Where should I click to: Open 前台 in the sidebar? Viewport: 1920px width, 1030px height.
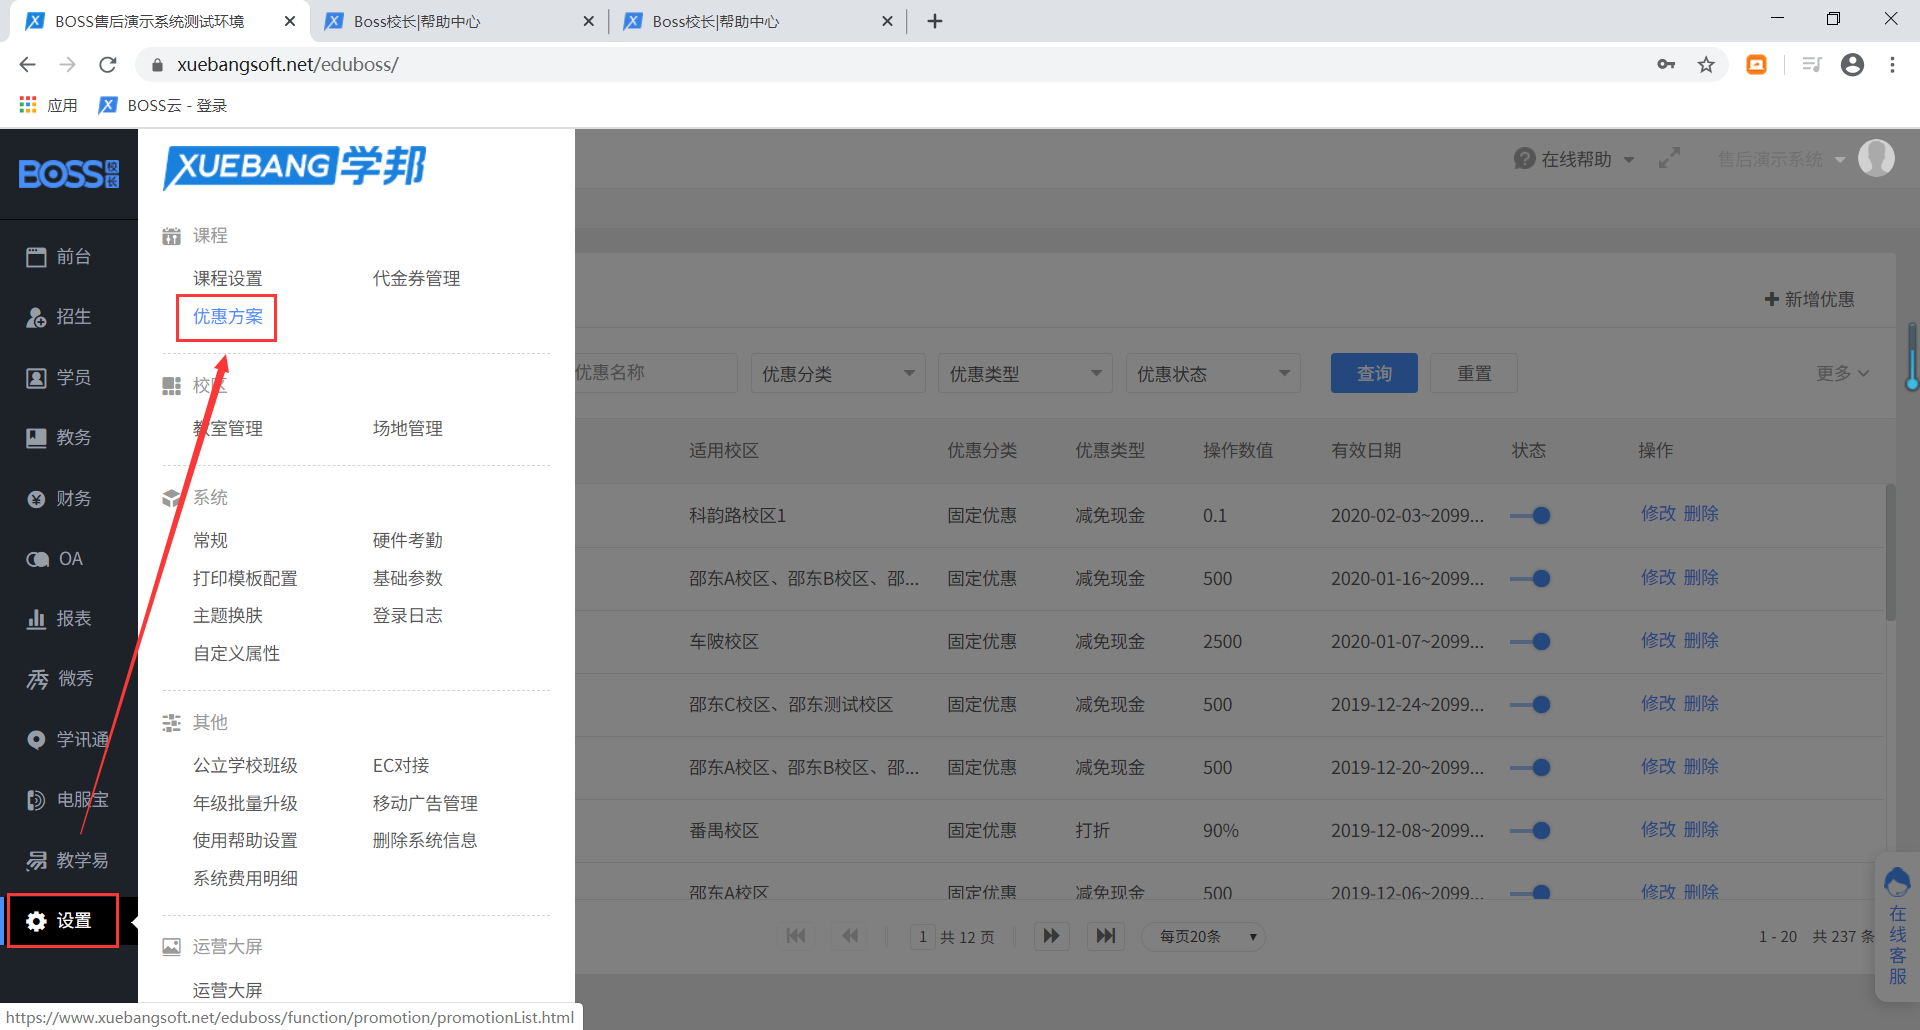60,257
